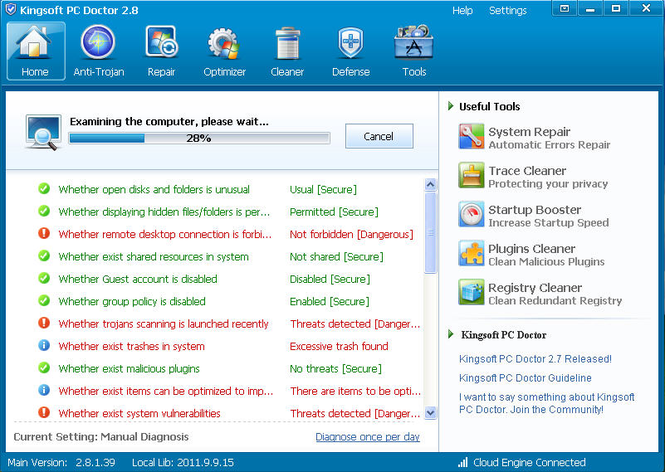Click the 28% examination progress bar
The image size is (665, 472).
(198, 138)
